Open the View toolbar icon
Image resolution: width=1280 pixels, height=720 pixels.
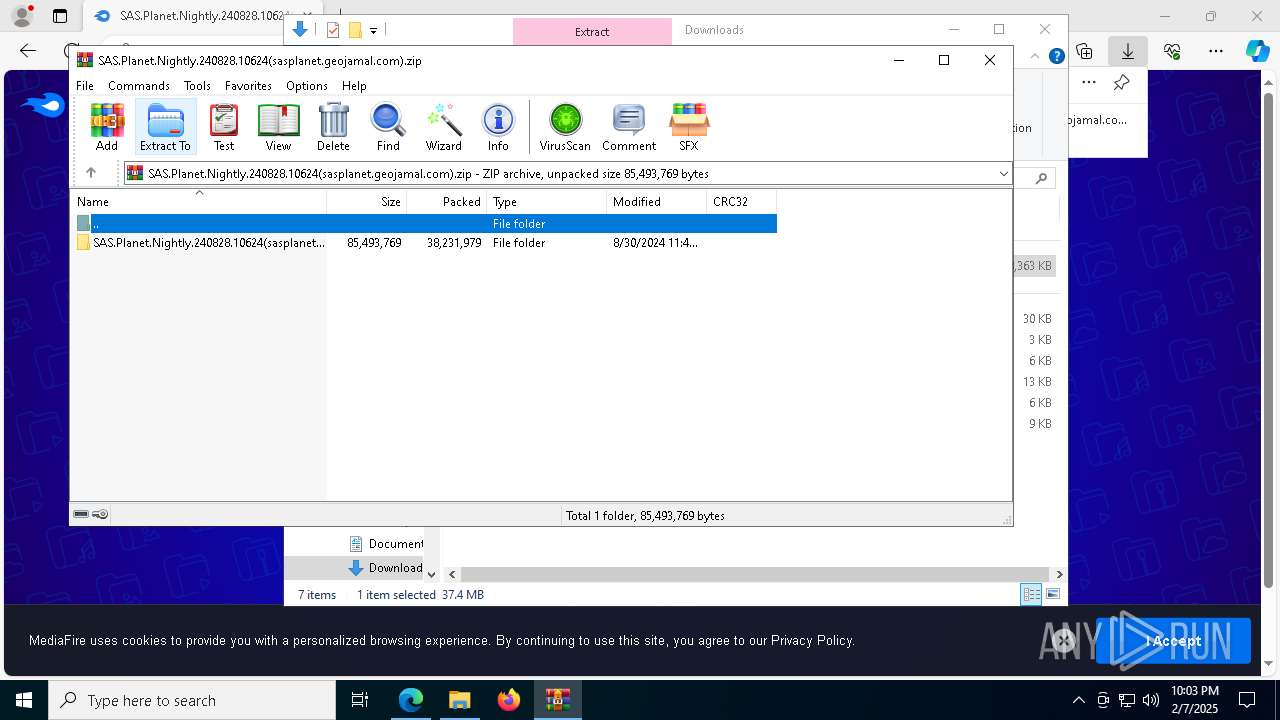pos(278,127)
